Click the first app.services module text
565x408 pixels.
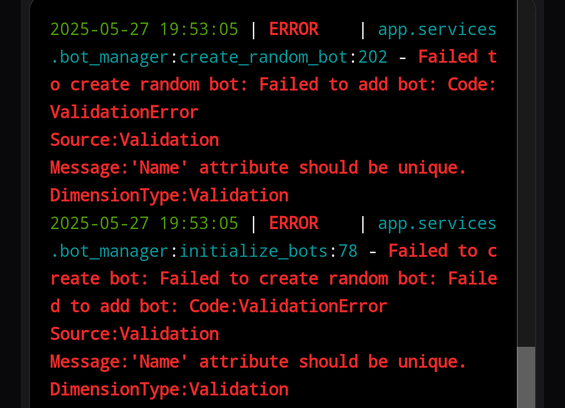[x=437, y=30]
